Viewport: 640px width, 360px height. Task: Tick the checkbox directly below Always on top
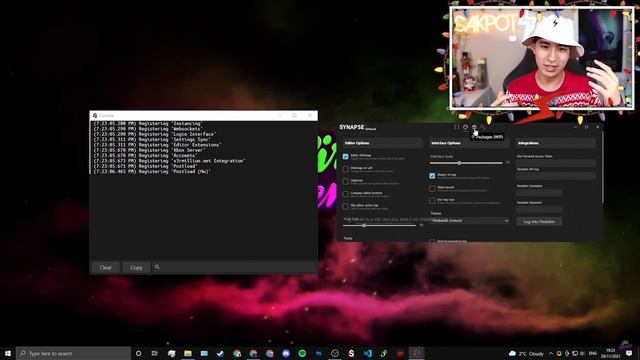pos(432,188)
